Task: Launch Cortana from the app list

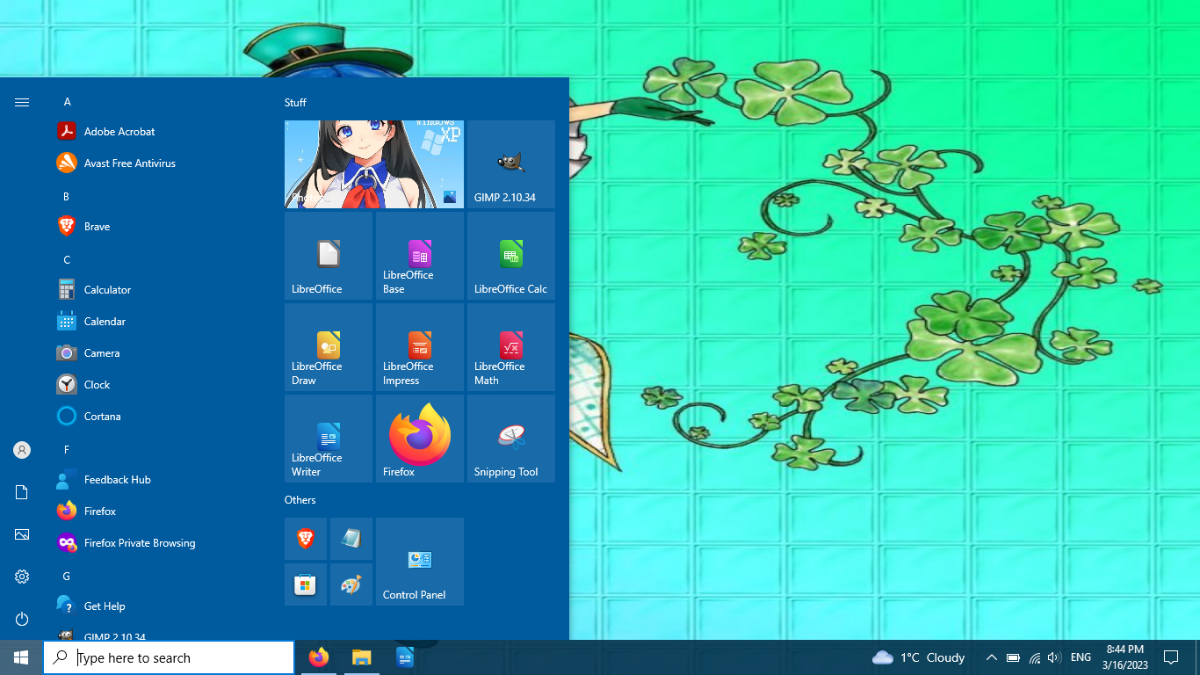Action: coord(160,416)
